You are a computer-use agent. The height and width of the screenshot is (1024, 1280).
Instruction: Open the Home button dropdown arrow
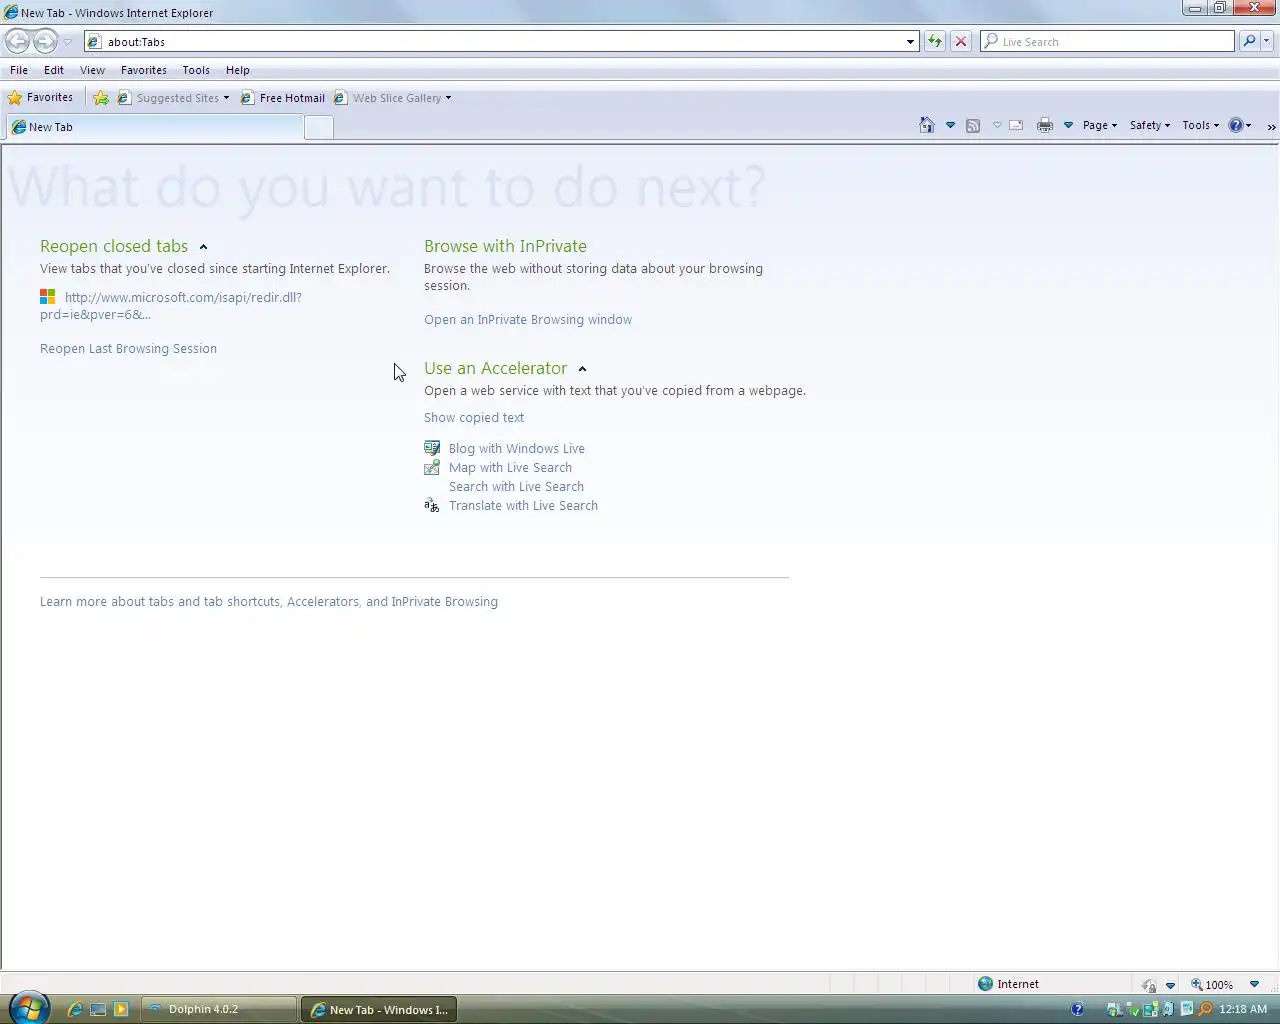[x=950, y=125]
